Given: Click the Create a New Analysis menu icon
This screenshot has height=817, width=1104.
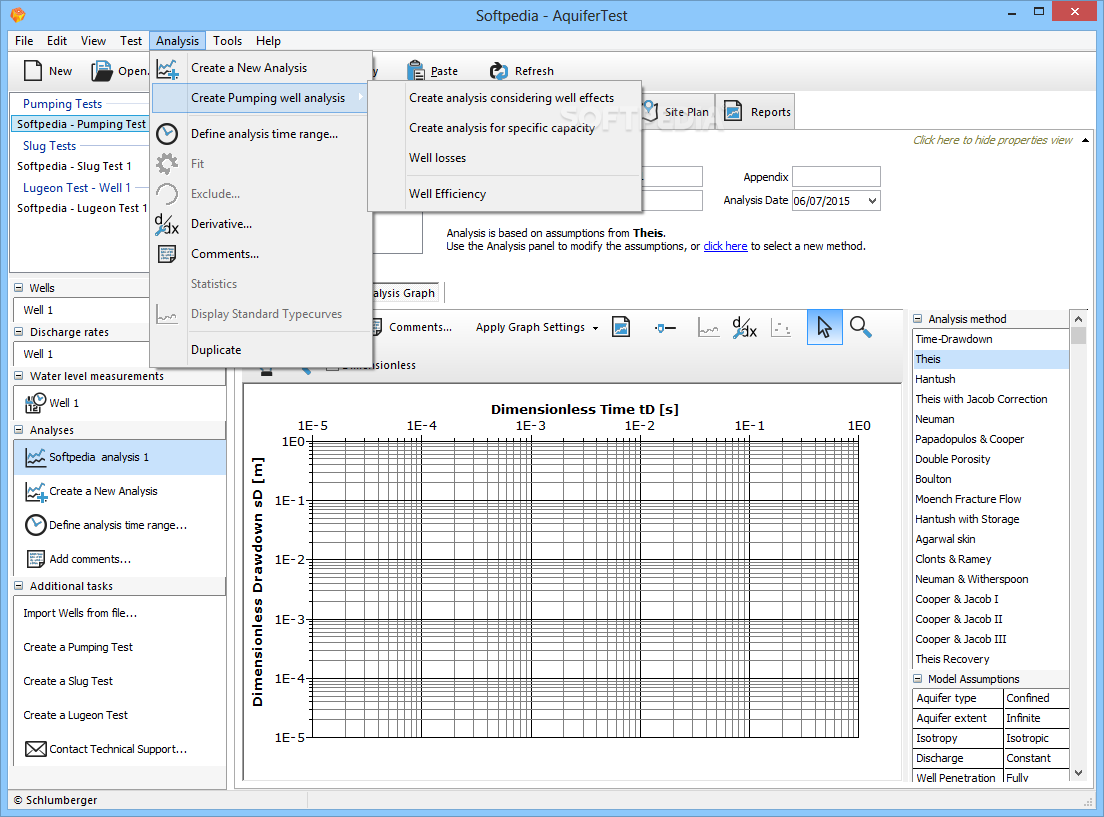Looking at the screenshot, I should tap(168, 68).
